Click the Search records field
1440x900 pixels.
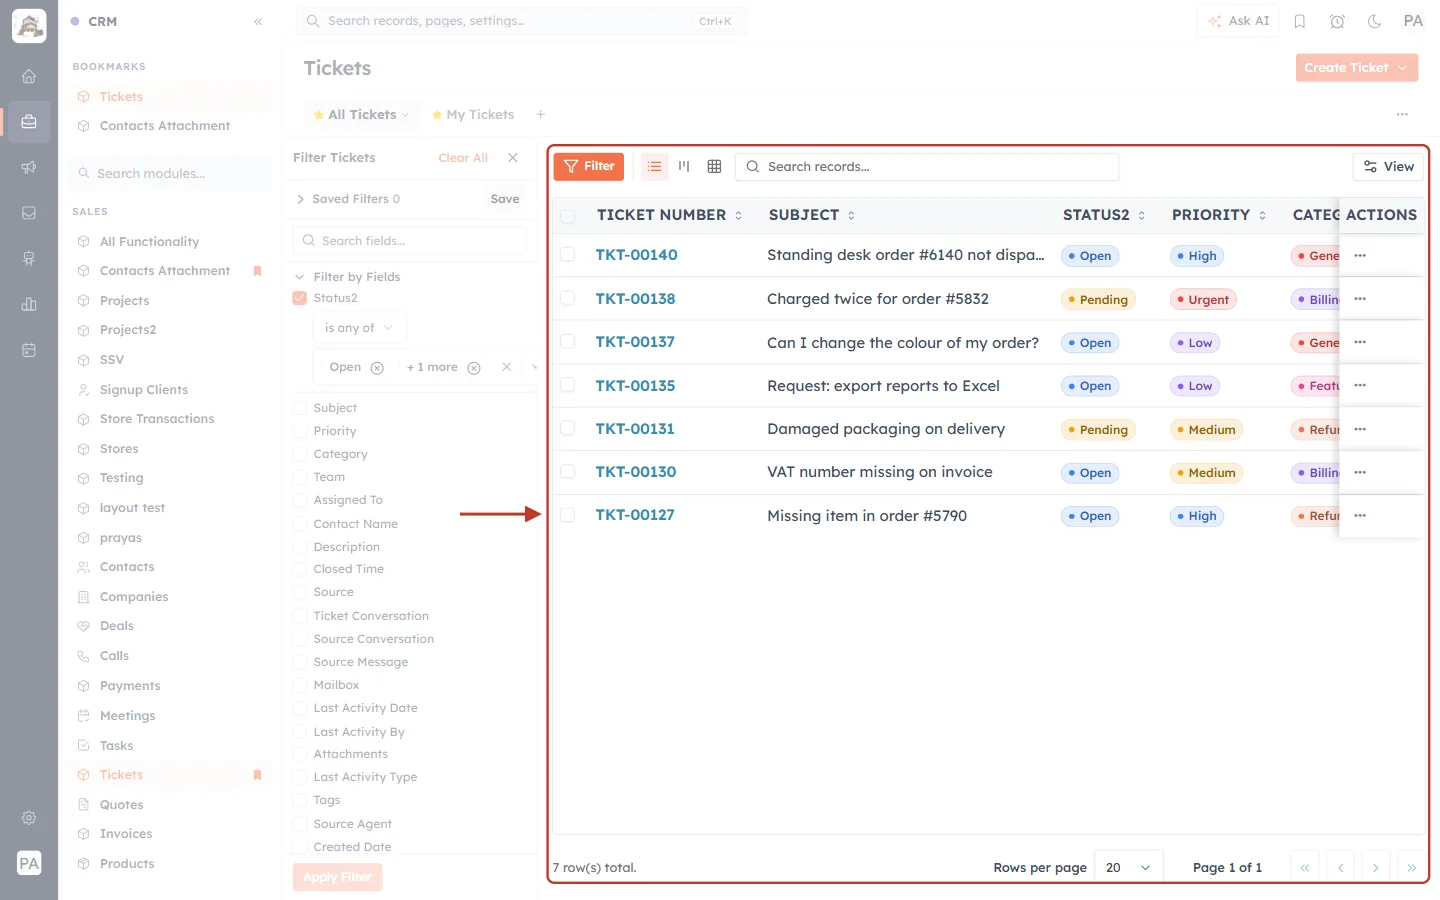[x=927, y=167]
